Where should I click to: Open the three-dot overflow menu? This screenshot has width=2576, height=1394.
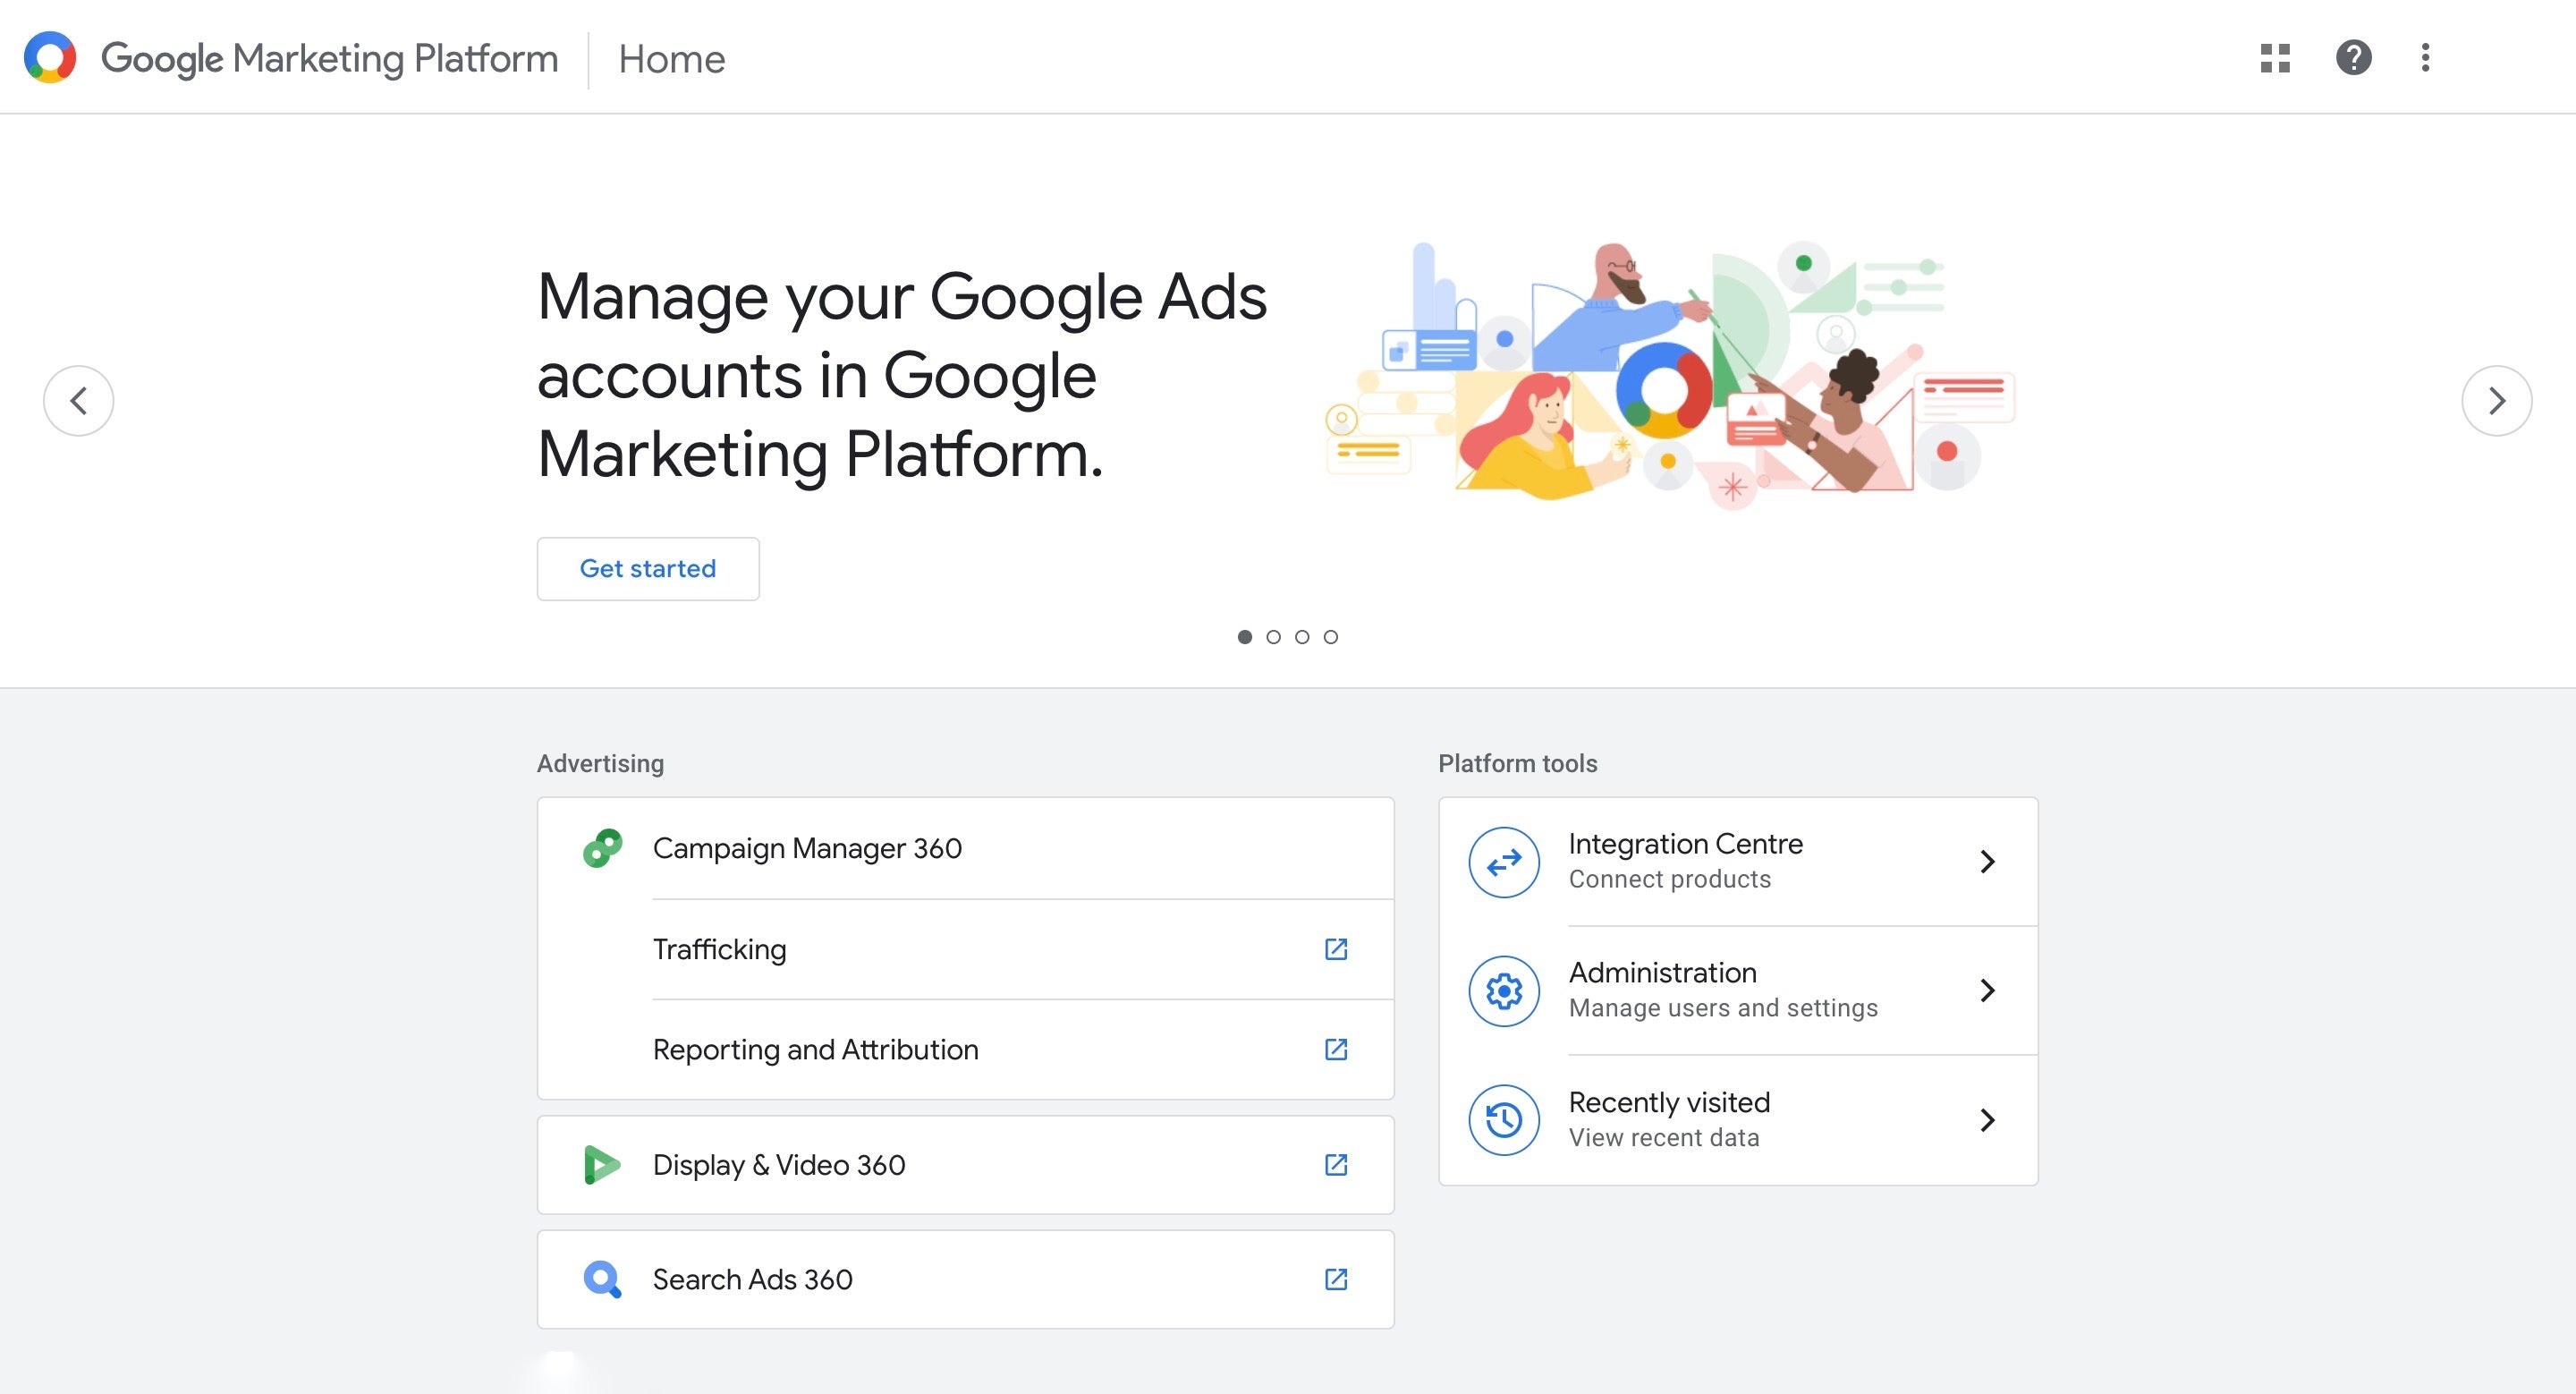(x=2425, y=59)
